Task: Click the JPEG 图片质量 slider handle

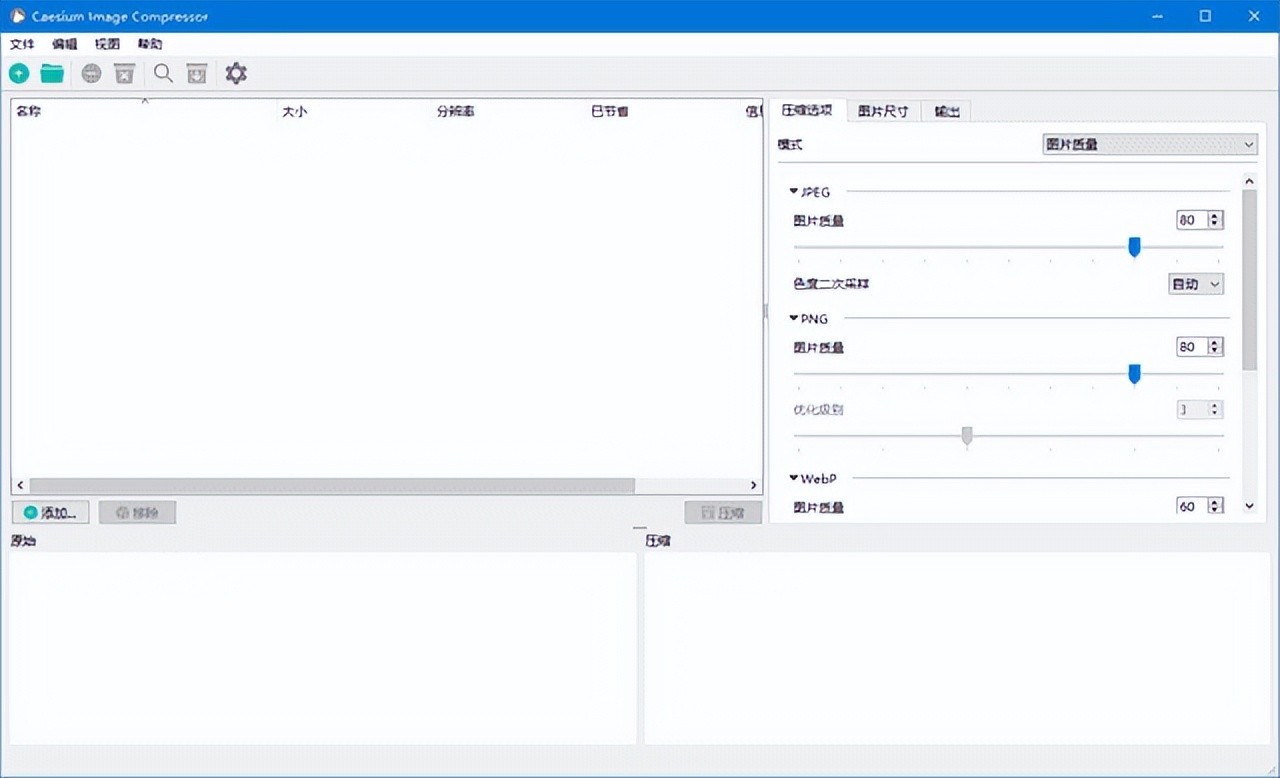Action: click(x=1134, y=247)
